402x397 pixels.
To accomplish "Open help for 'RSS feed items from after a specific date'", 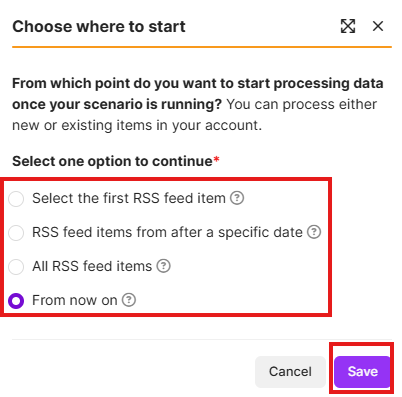I will pos(314,232).
